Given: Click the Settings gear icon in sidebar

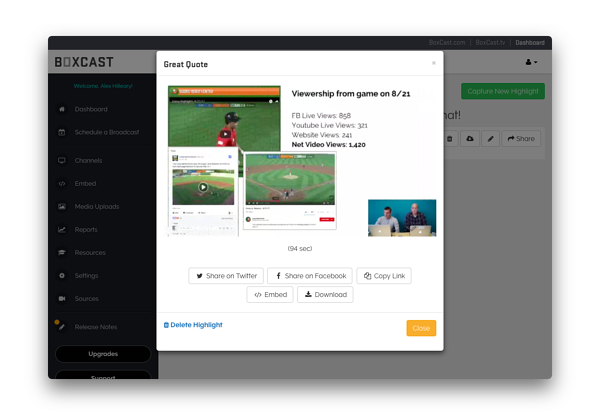Looking at the screenshot, I should pos(63,275).
